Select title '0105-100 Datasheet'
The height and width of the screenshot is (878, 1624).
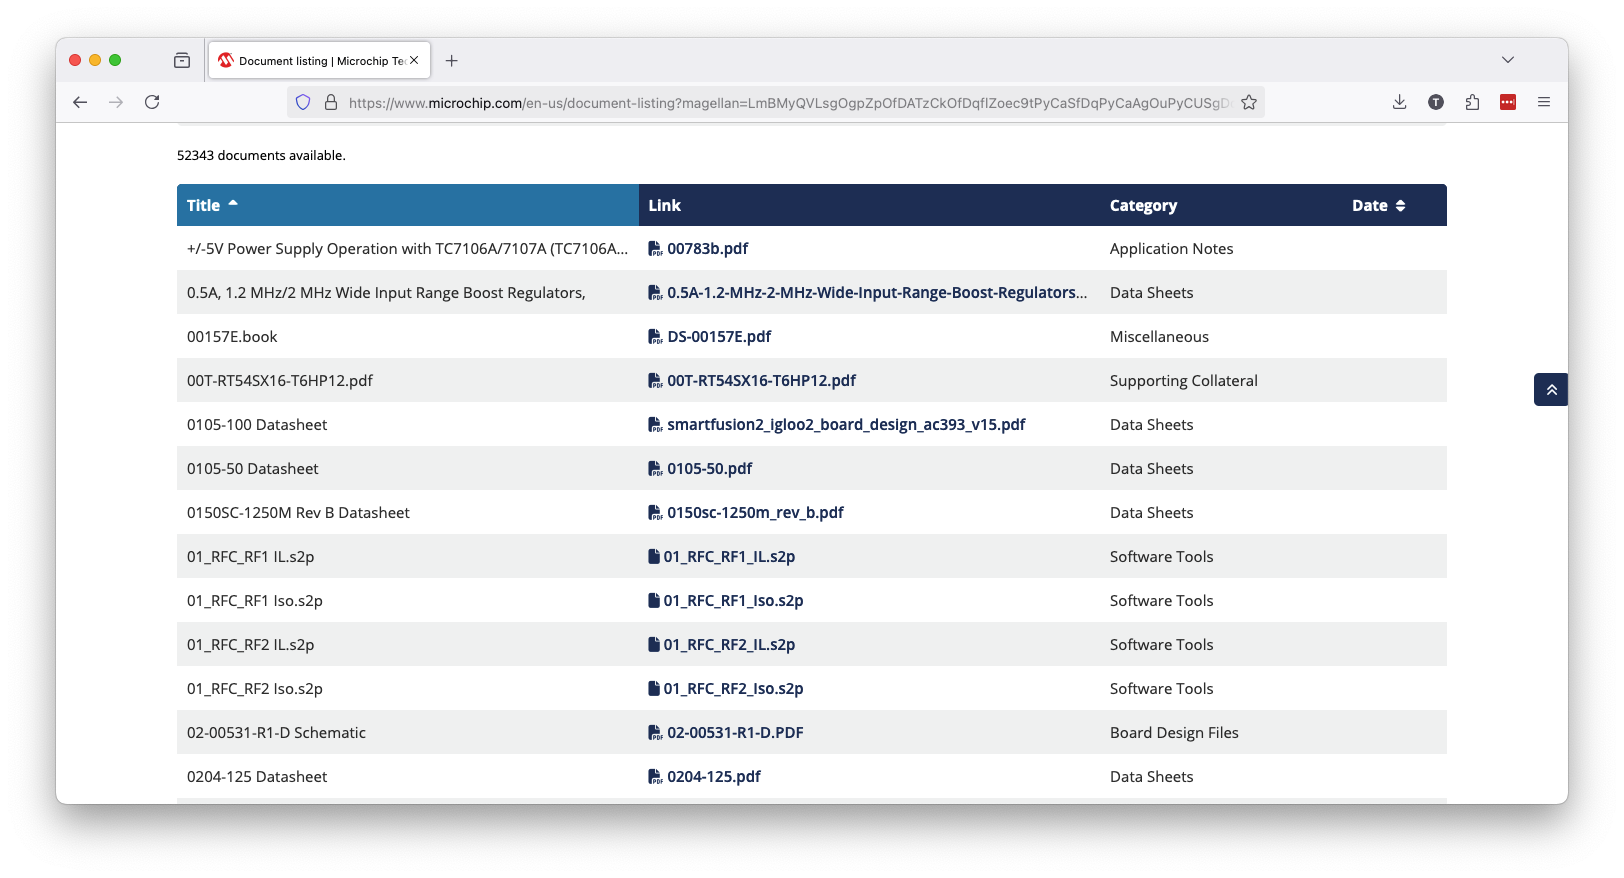coord(257,424)
